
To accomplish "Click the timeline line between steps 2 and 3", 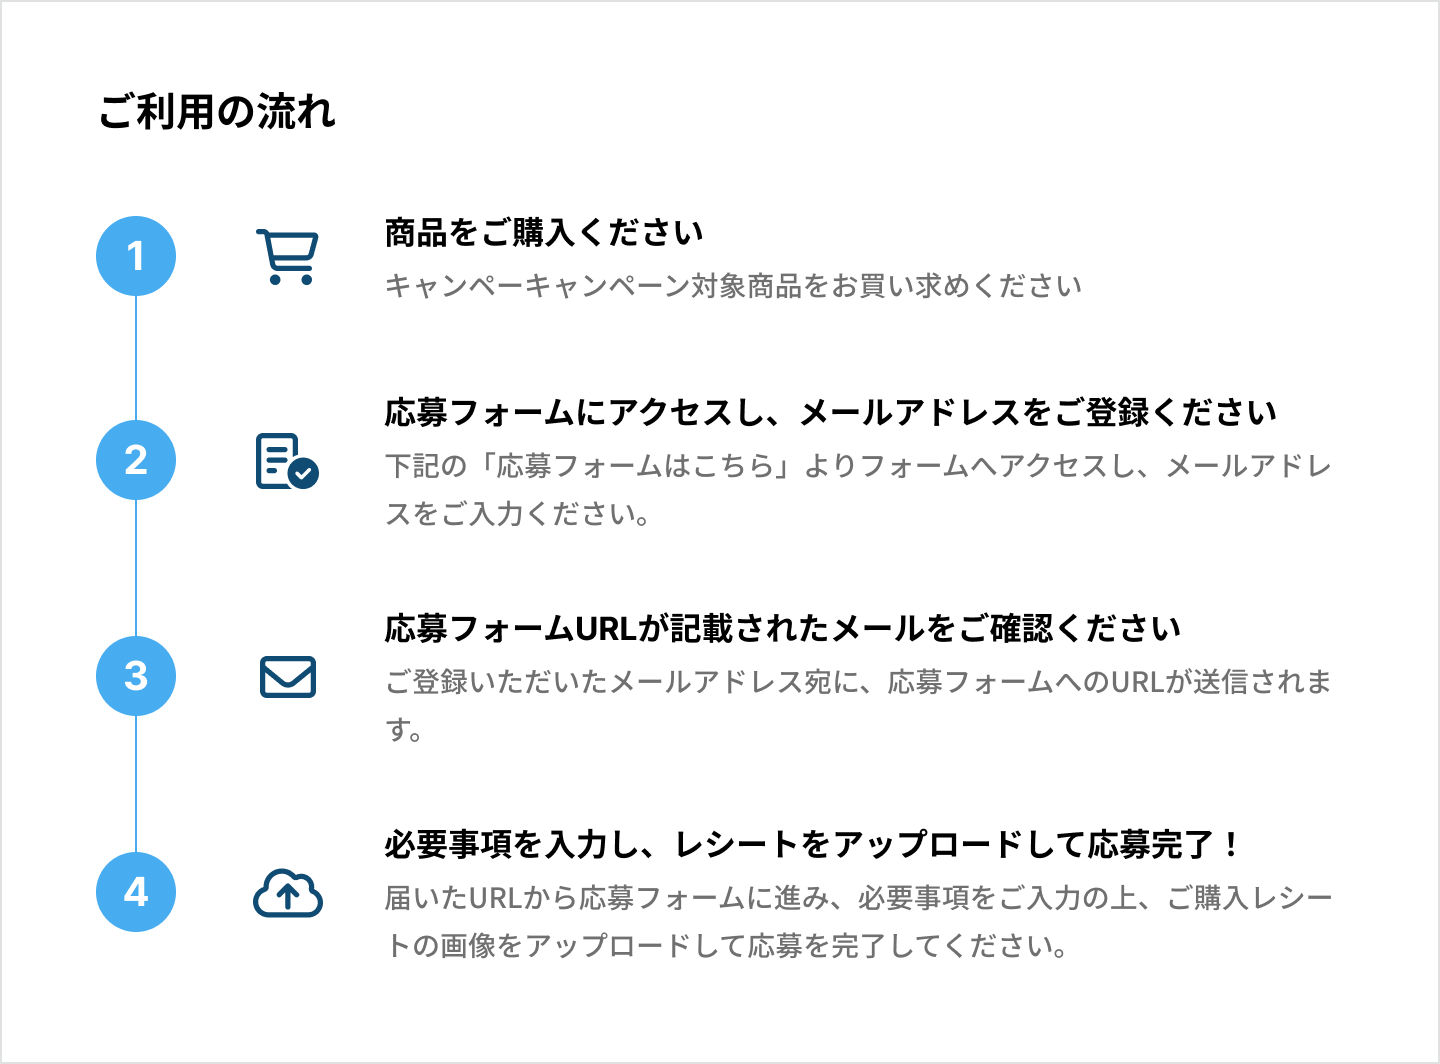I will (136, 568).
